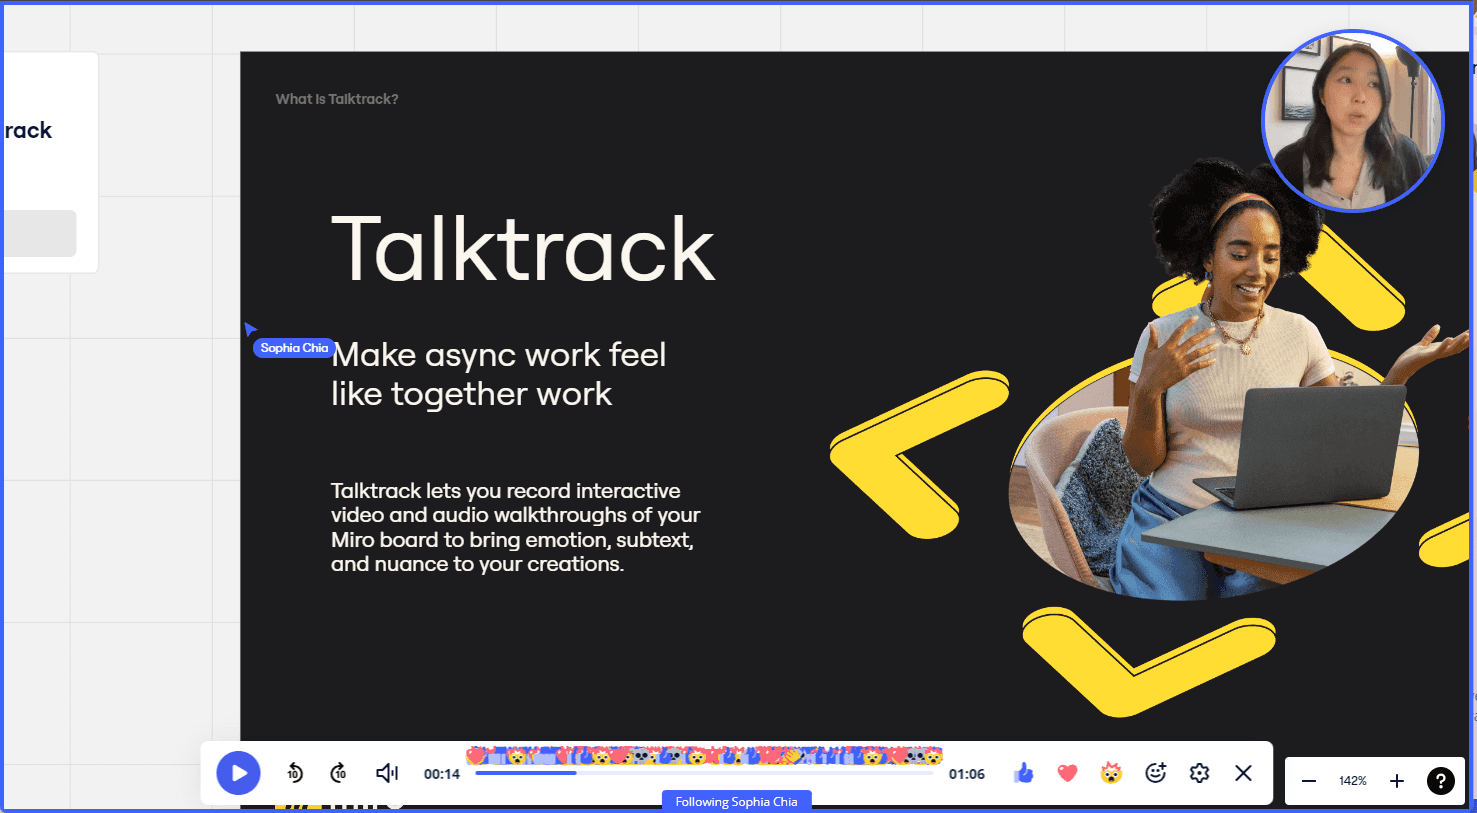Image resolution: width=1477 pixels, height=813 pixels.
Task: Open the add emoji reaction picker
Action: [x=1156, y=773]
